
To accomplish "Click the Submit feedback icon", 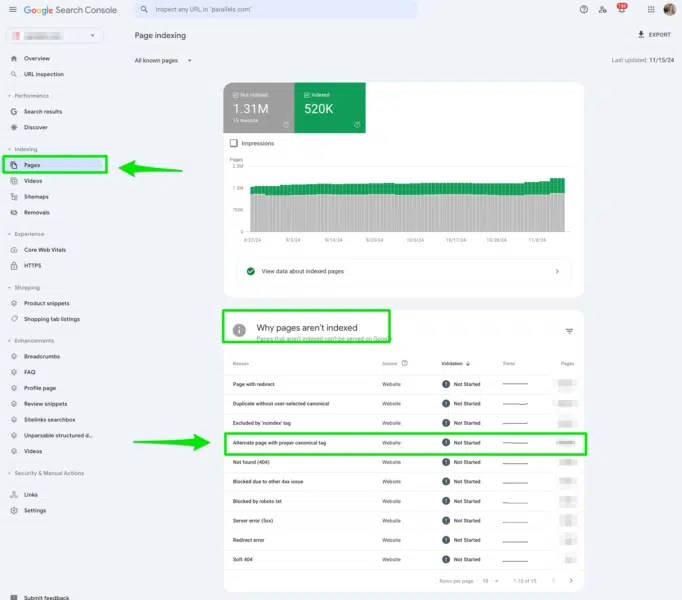I will click(14, 597).
